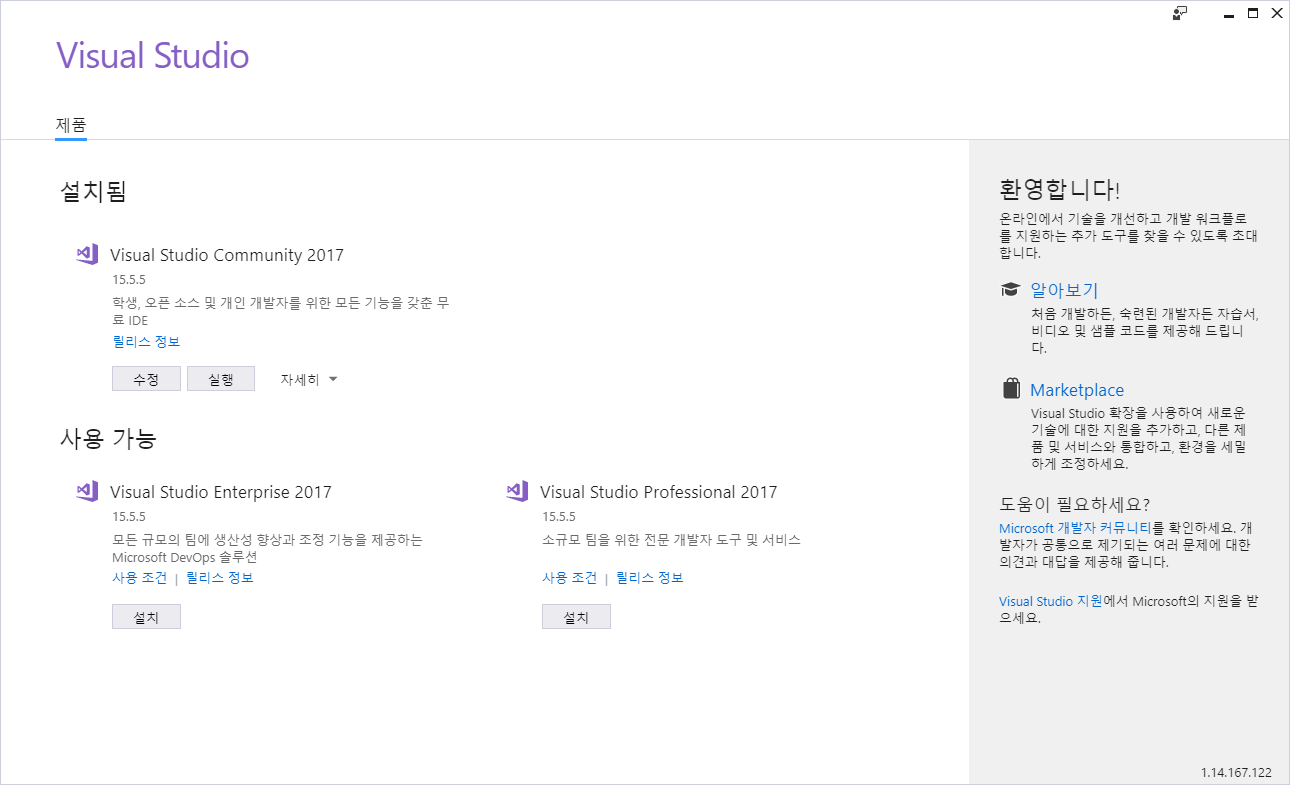Click the 사용 가능 section heading
The image size is (1290, 785).
[108, 438]
